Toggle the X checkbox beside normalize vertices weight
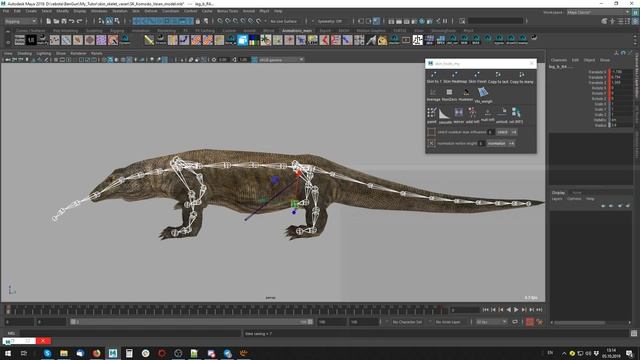Screen dimensions: 640x360 (x=431, y=143)
